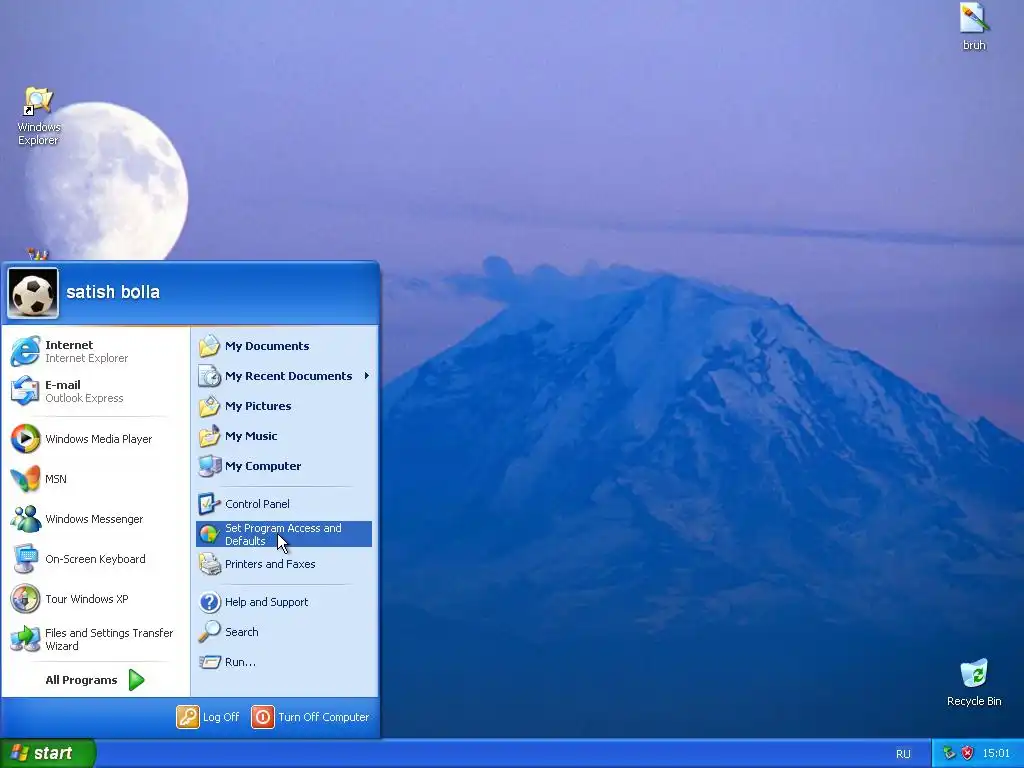This screenshot has height=768, width=1024.
Task: Click the Outlook Express E-mail icon
Action: [x=25, y=391]
